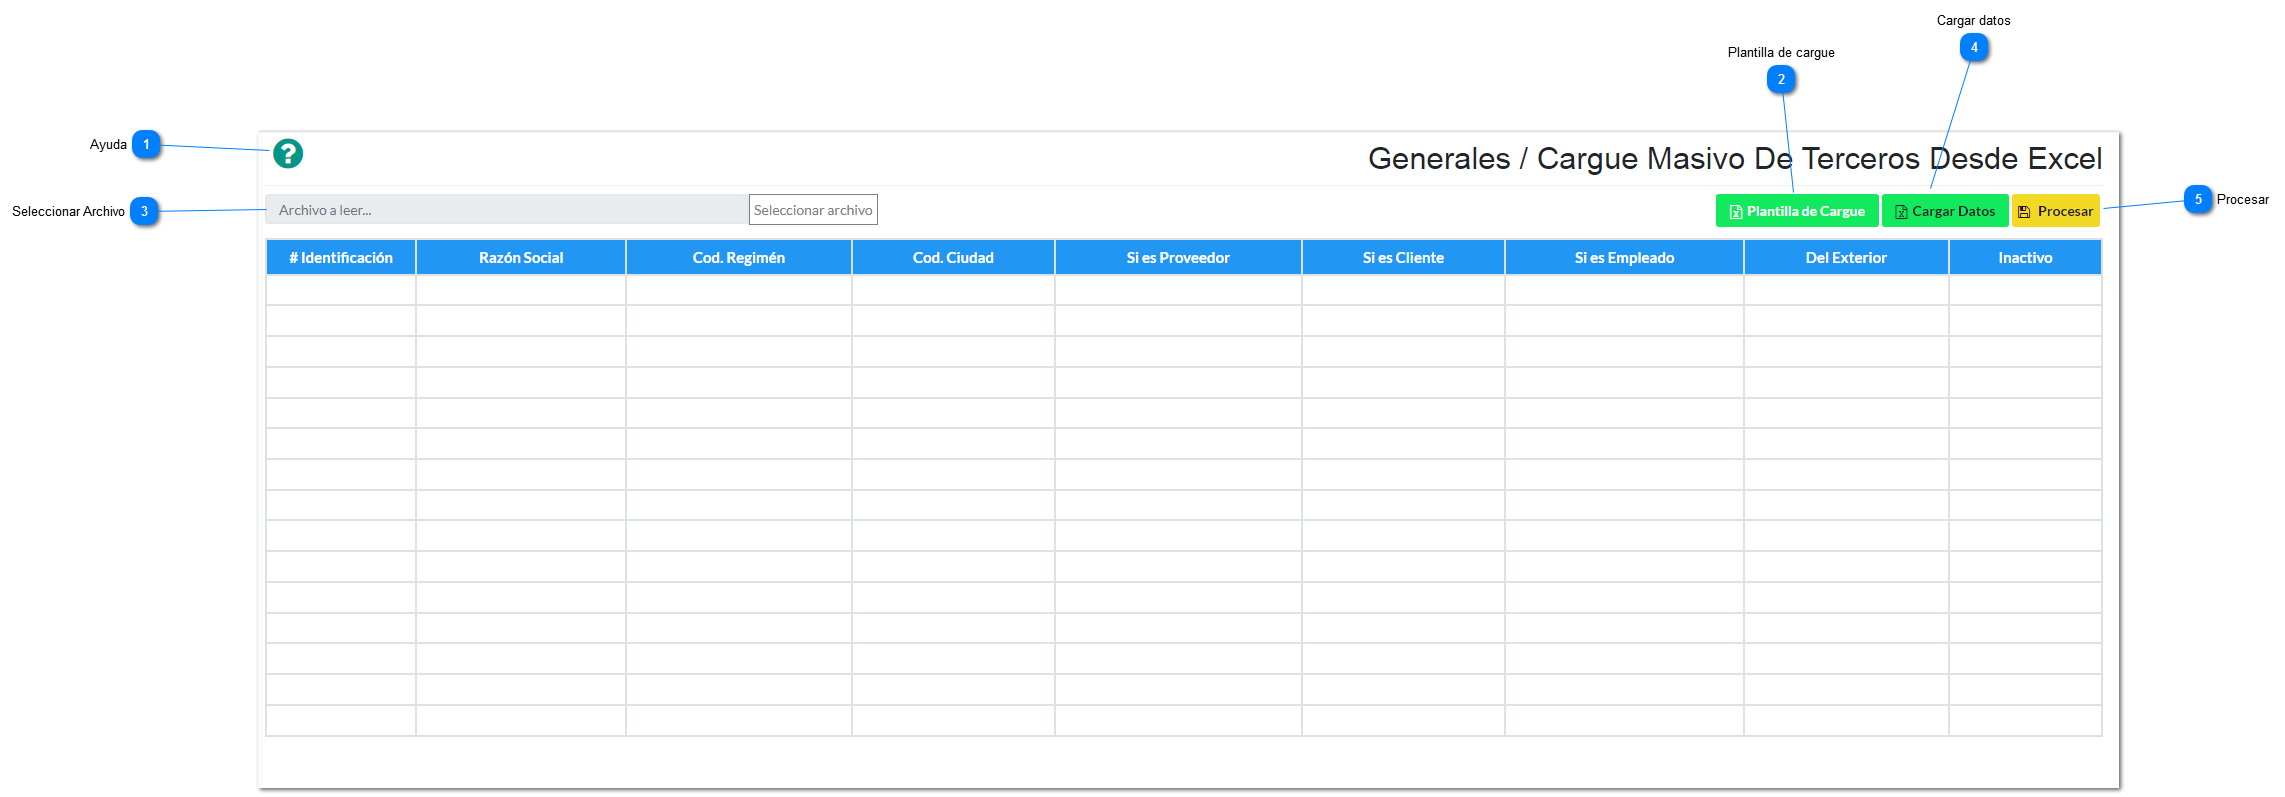
Task: Click the Plantilla de Cargue button
Action: click(1797, 211)
